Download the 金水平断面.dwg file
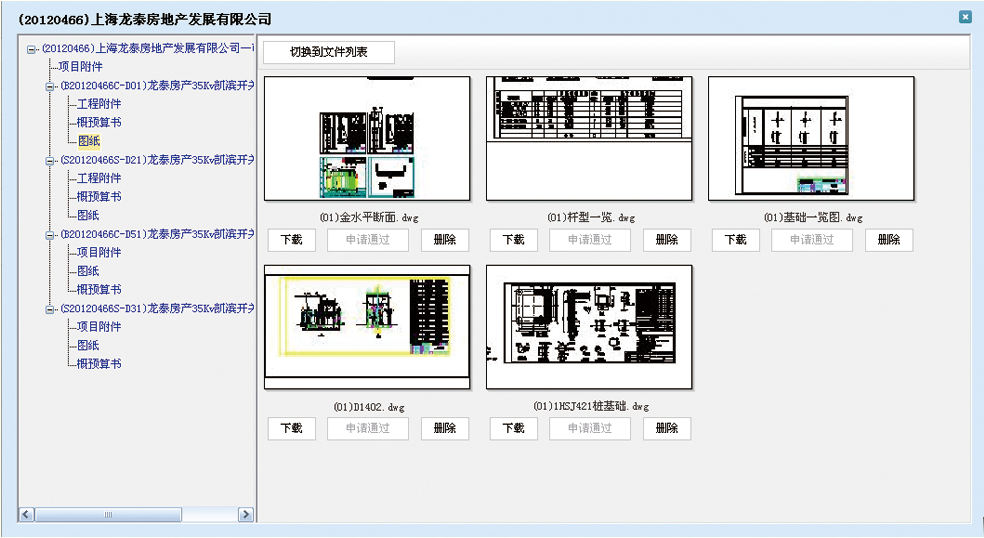Viewport: 984px width, 538px height. 291,240
